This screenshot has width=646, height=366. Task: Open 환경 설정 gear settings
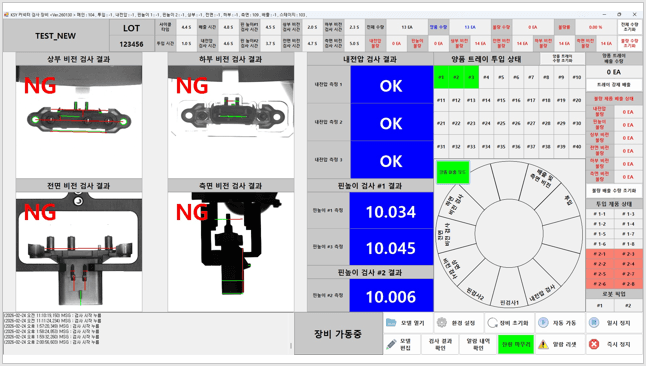coord(442,323)
